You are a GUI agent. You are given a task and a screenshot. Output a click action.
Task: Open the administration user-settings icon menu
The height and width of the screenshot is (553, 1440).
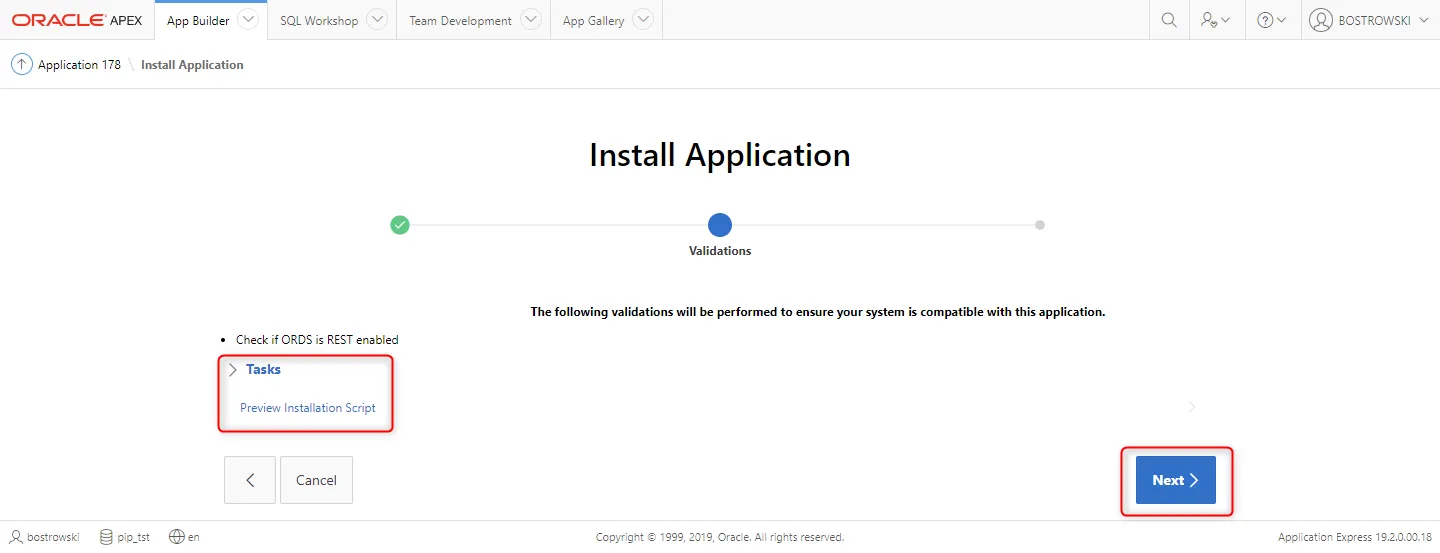click(x=1216, y=20)
